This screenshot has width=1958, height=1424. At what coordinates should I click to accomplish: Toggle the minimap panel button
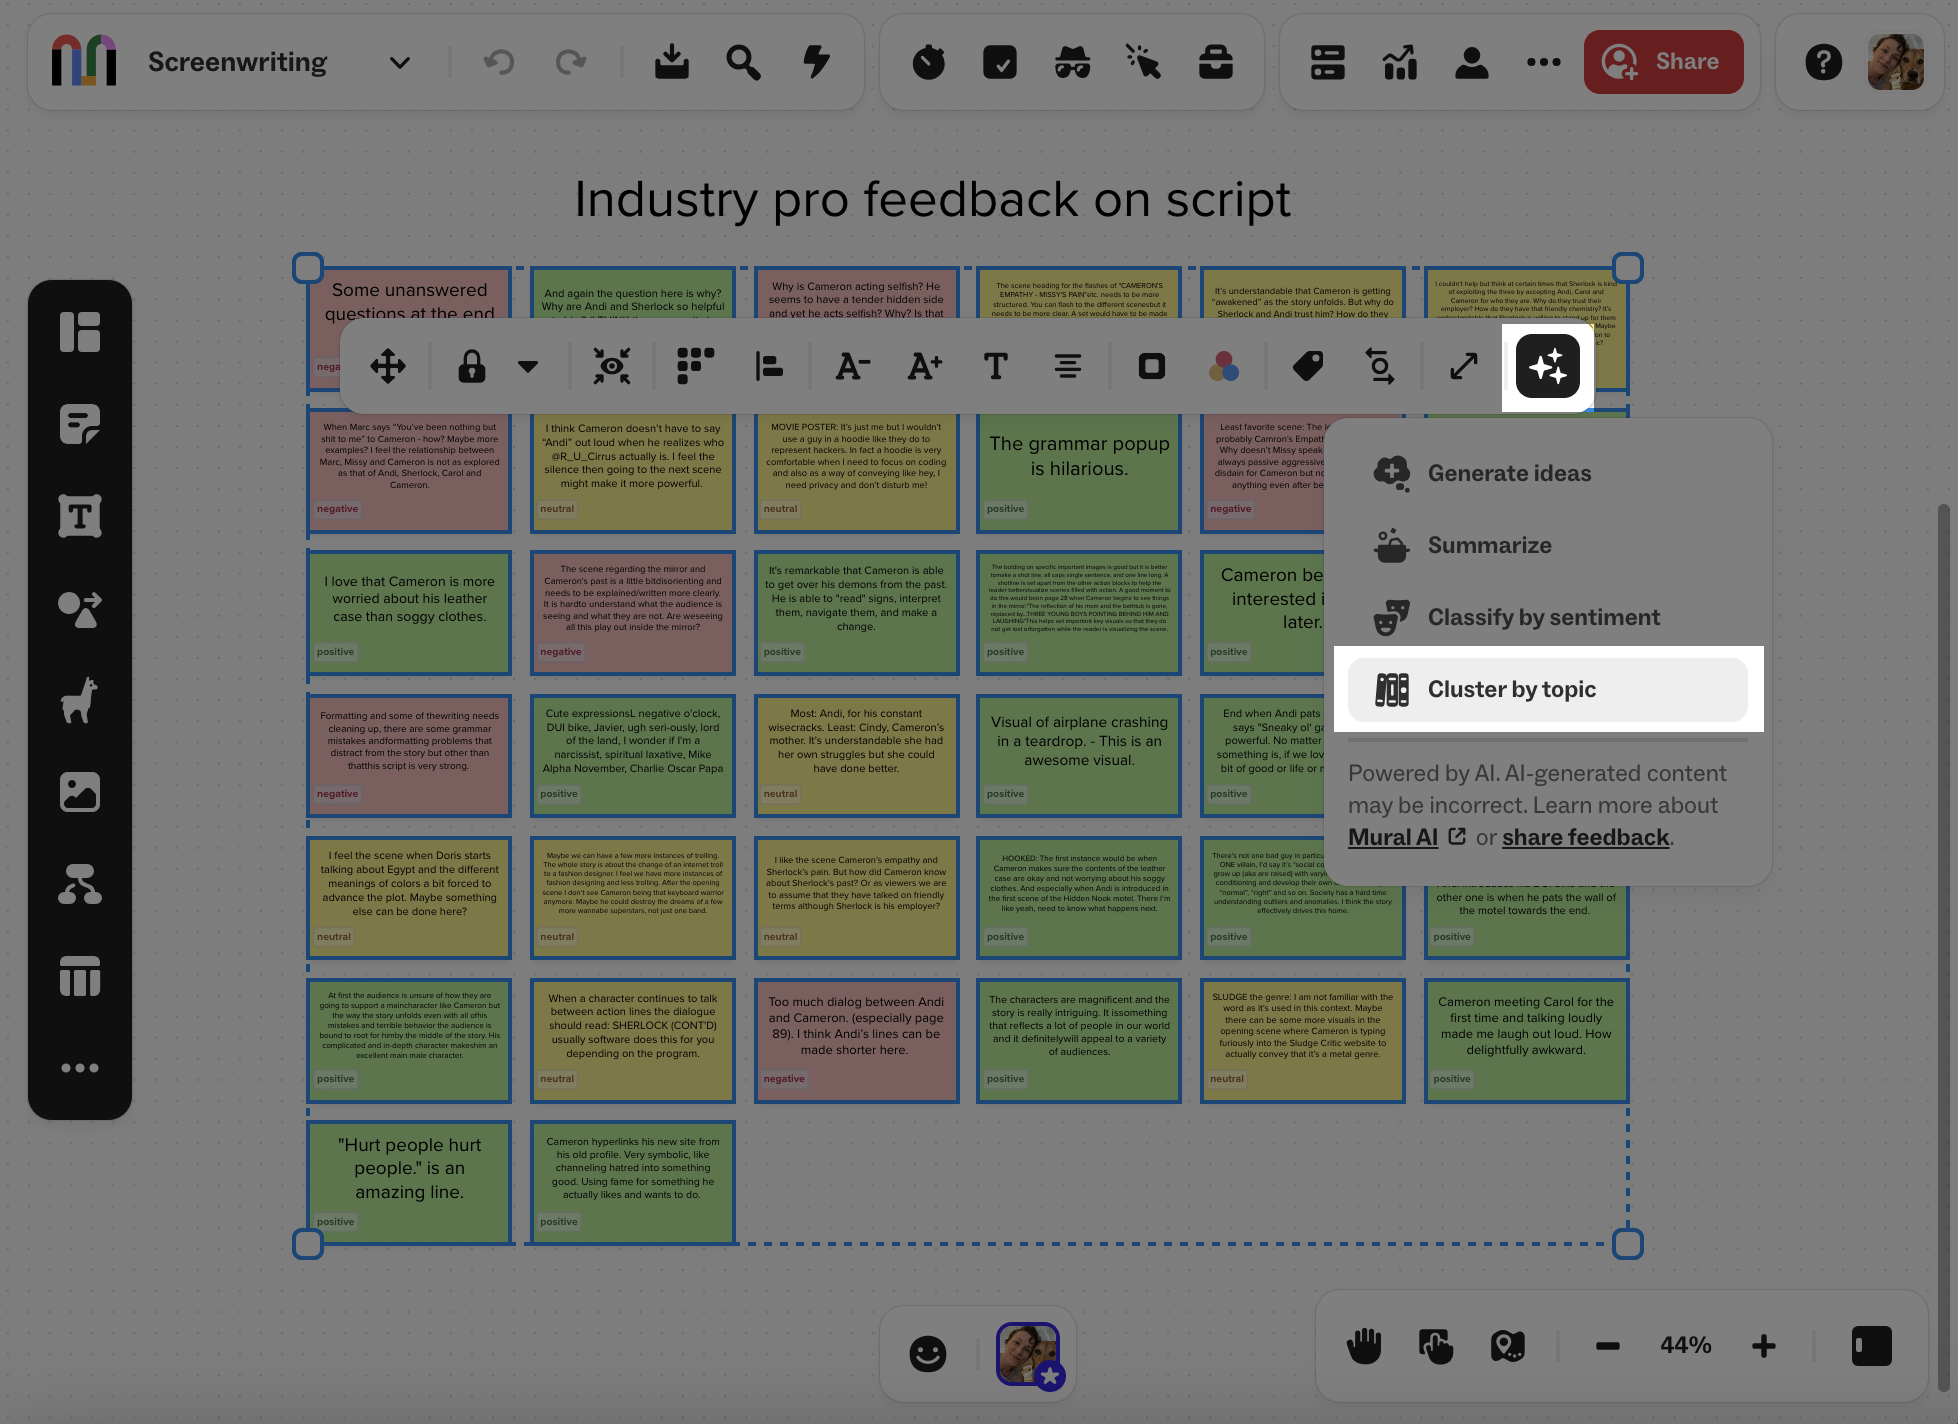tap(1871, 1346)
